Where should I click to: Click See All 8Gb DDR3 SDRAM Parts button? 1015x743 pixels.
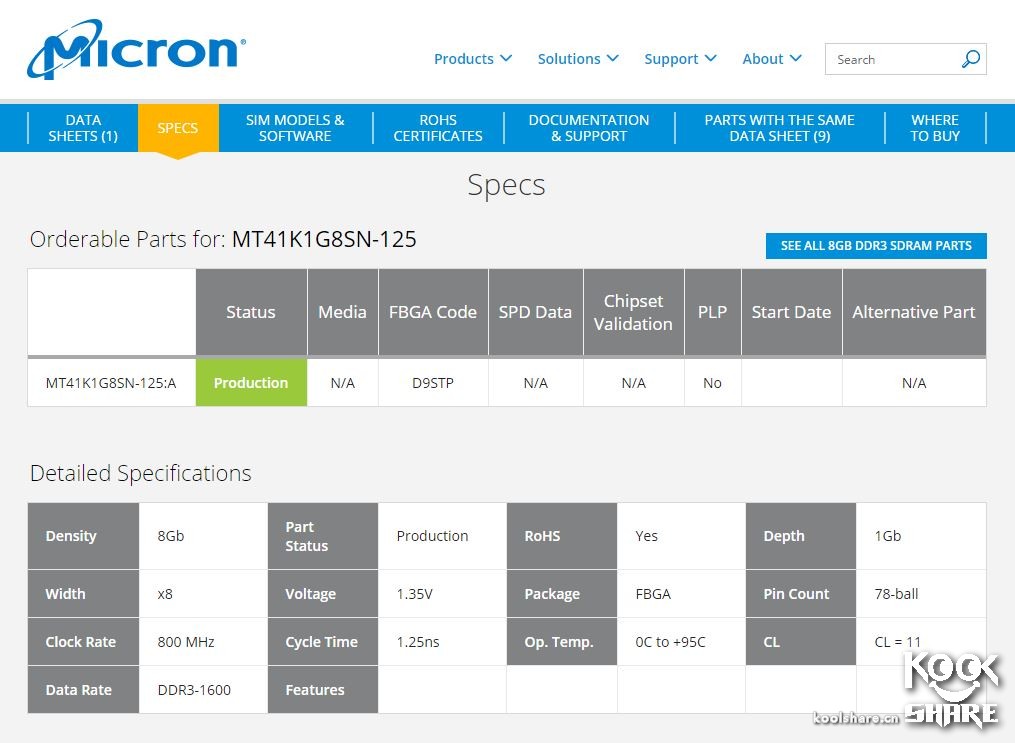876,246
